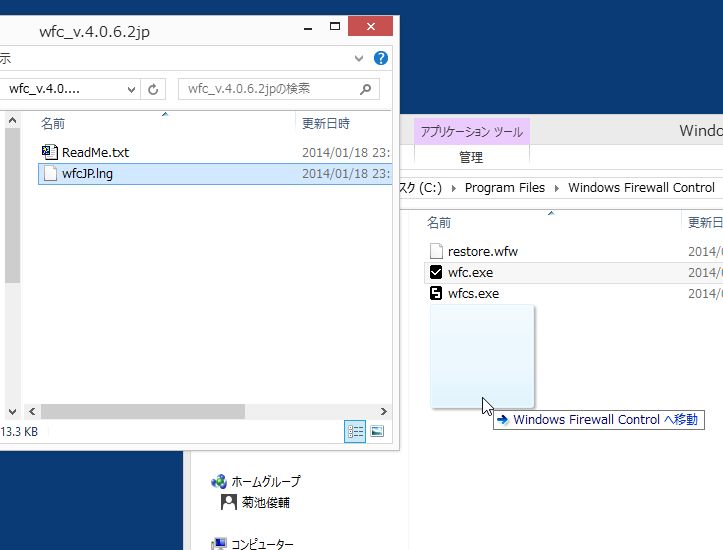
Task: Select the restore.wfw file name
Action: [483, 252]
